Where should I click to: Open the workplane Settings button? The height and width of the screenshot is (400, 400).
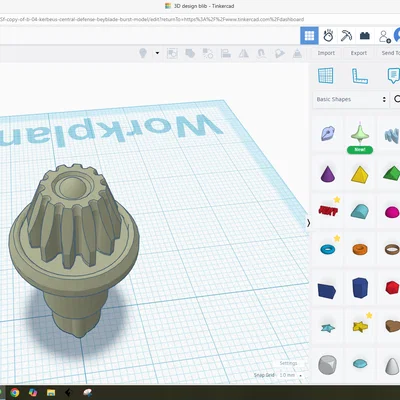coord(288,363)
